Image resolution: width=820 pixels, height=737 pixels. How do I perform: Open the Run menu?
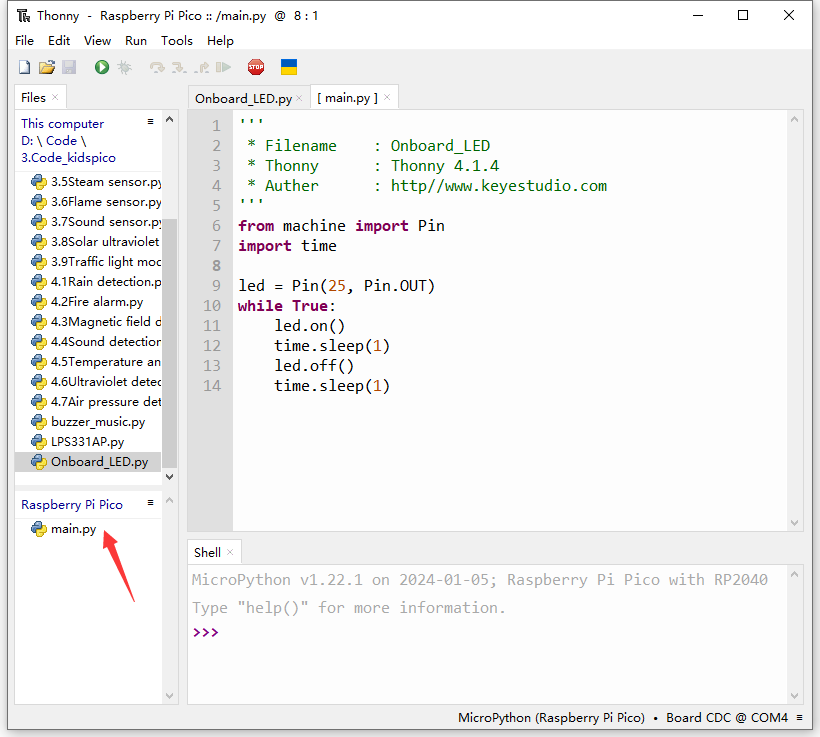(136, 41)
